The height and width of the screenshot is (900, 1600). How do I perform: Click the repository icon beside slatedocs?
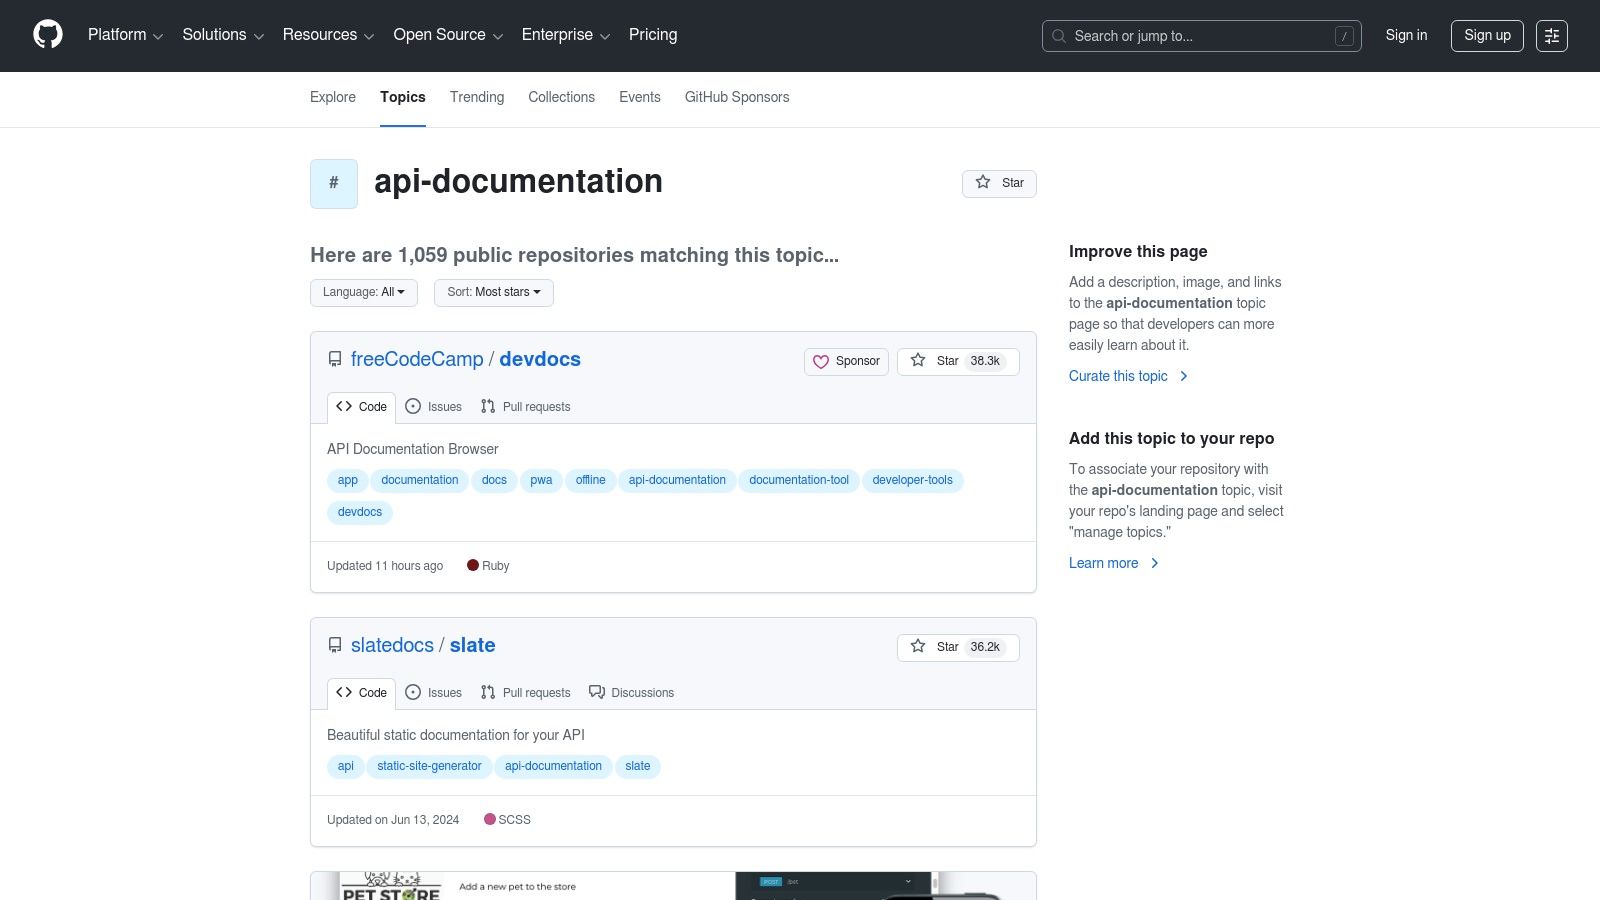(x=335, y=646)
